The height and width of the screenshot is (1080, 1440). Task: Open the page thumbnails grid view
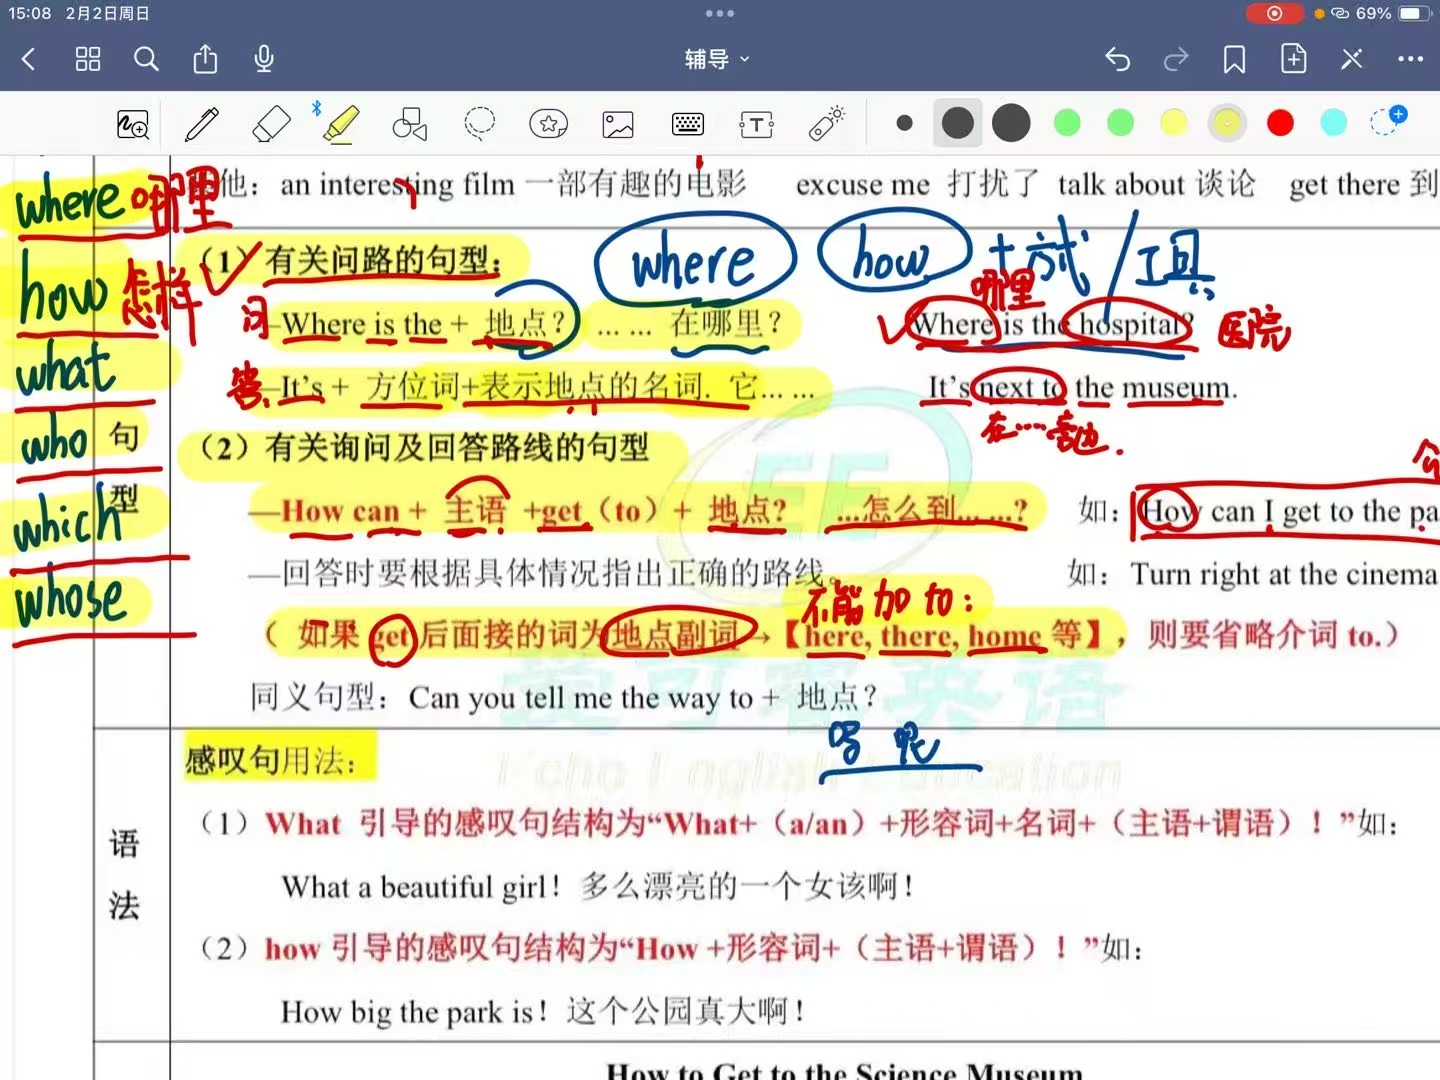click(x=88, y=59)
